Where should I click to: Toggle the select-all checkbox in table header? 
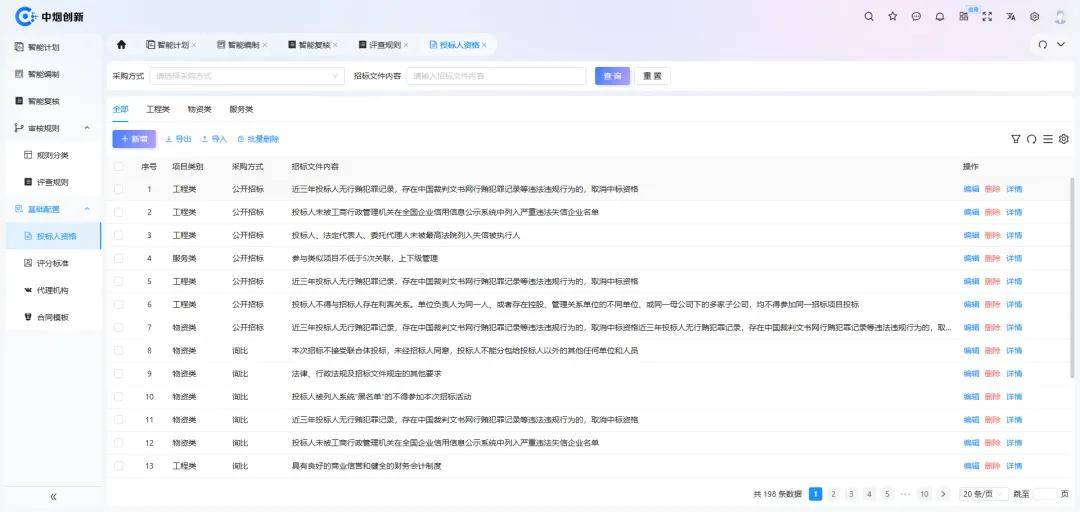point(119,167)
